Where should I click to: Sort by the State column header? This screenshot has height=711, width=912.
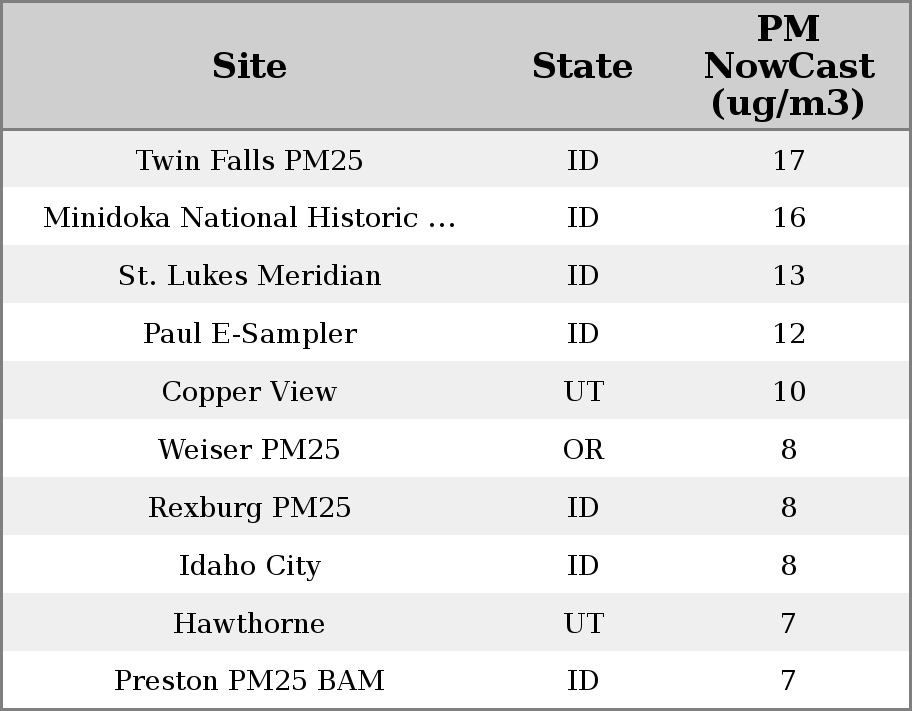click(582, 66)
